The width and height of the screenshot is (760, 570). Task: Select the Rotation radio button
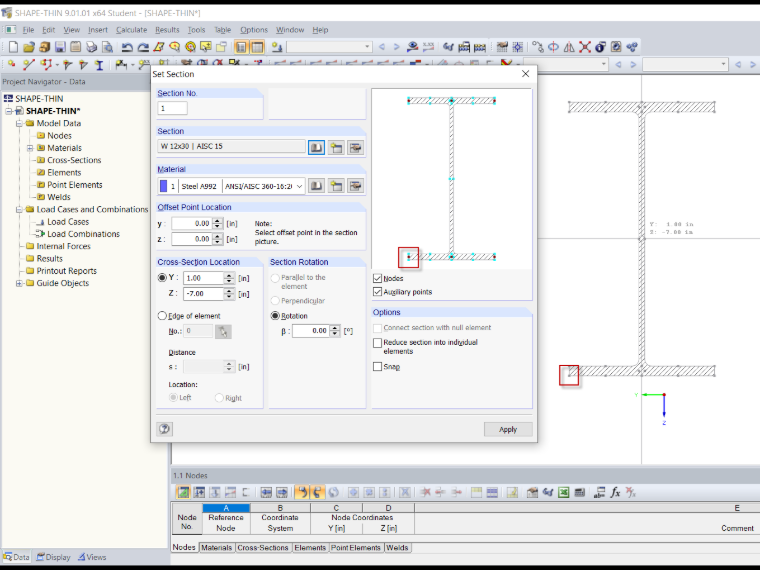pos(275,316)
